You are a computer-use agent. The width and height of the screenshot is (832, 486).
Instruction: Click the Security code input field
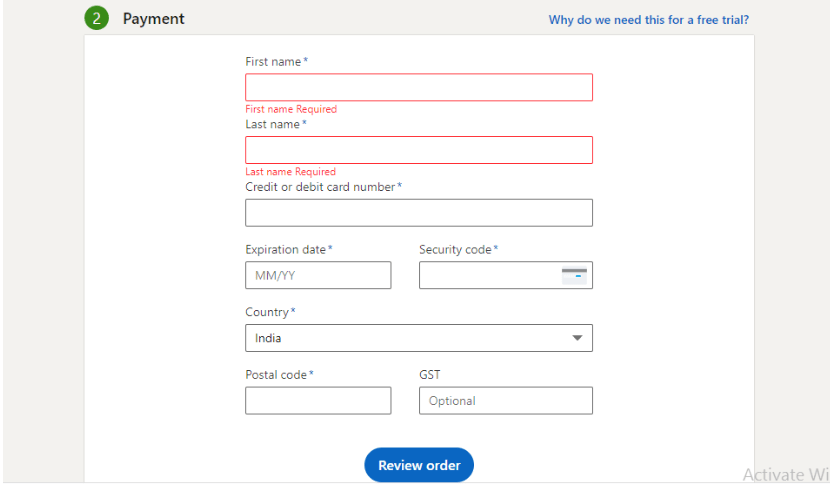click(506, 275)
